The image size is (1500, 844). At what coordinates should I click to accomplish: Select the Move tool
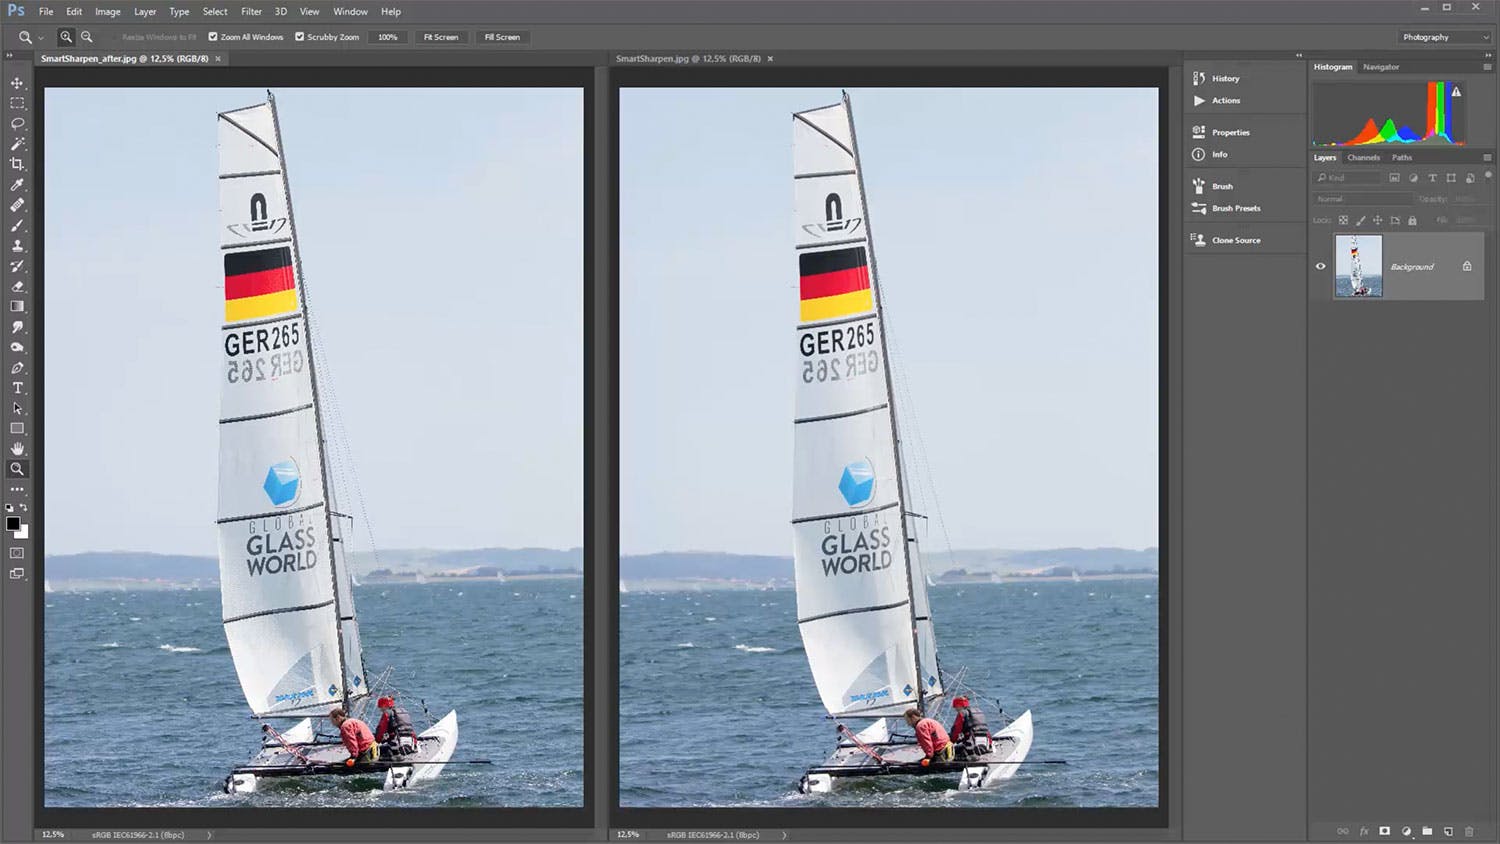pyautogui.click(x=17, y=83)
